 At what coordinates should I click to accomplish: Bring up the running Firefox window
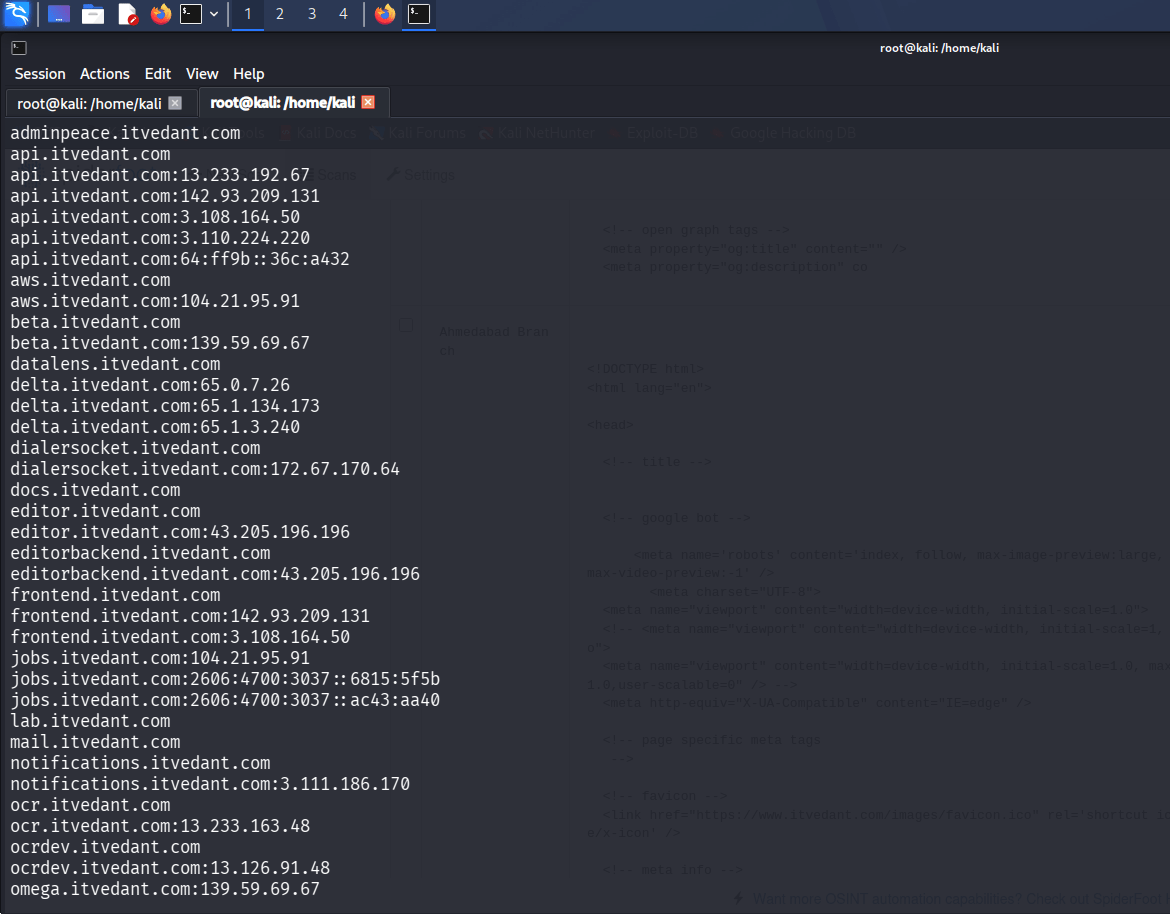[384, 13]
